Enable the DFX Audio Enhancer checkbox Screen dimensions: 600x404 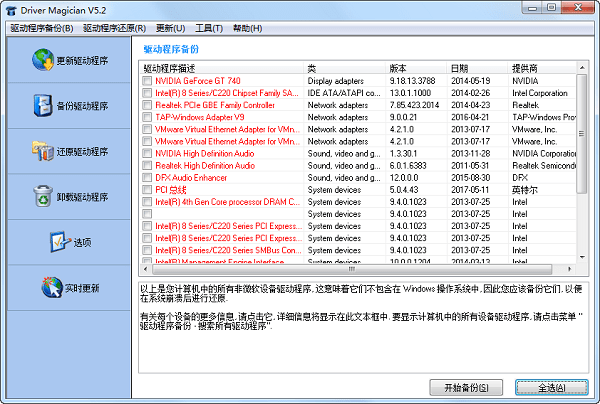tap(147, 177)
